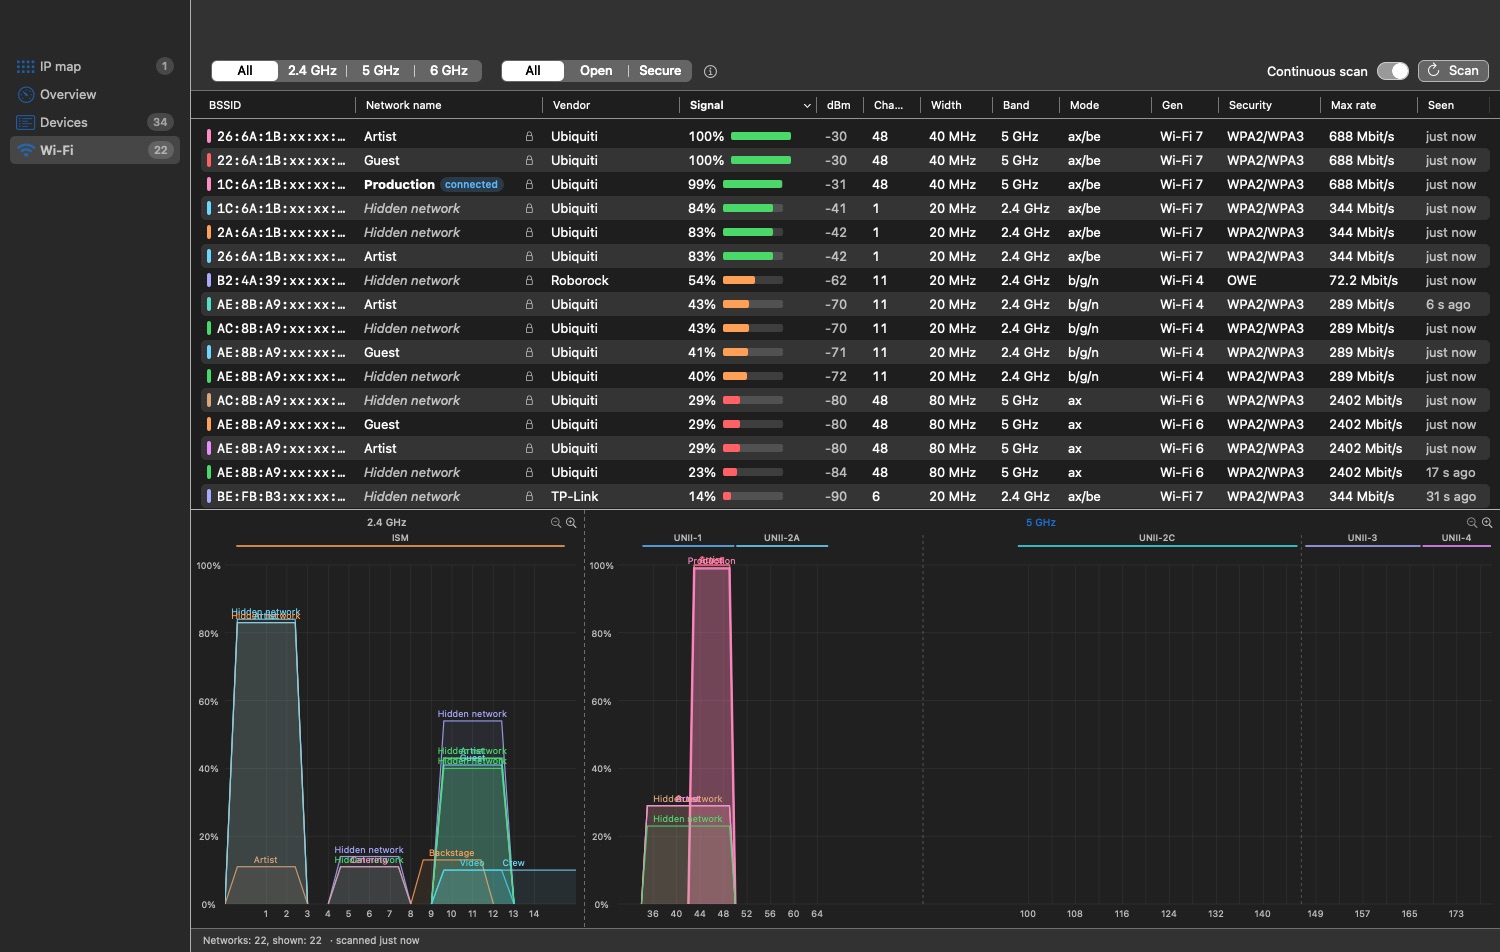The image size is (1500, 952).
Task: Go to Devices in the sidebar
Action: coord(95,122)
